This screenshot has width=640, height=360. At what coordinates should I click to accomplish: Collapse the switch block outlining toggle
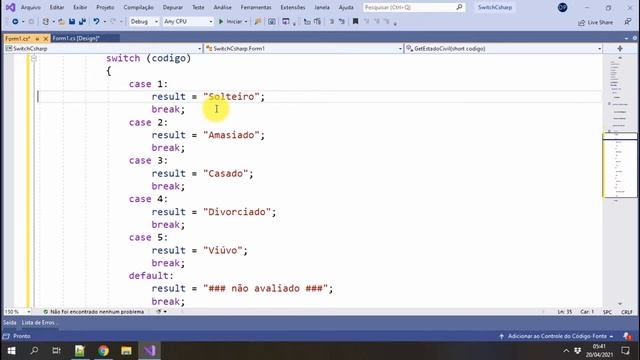[34, 58]
